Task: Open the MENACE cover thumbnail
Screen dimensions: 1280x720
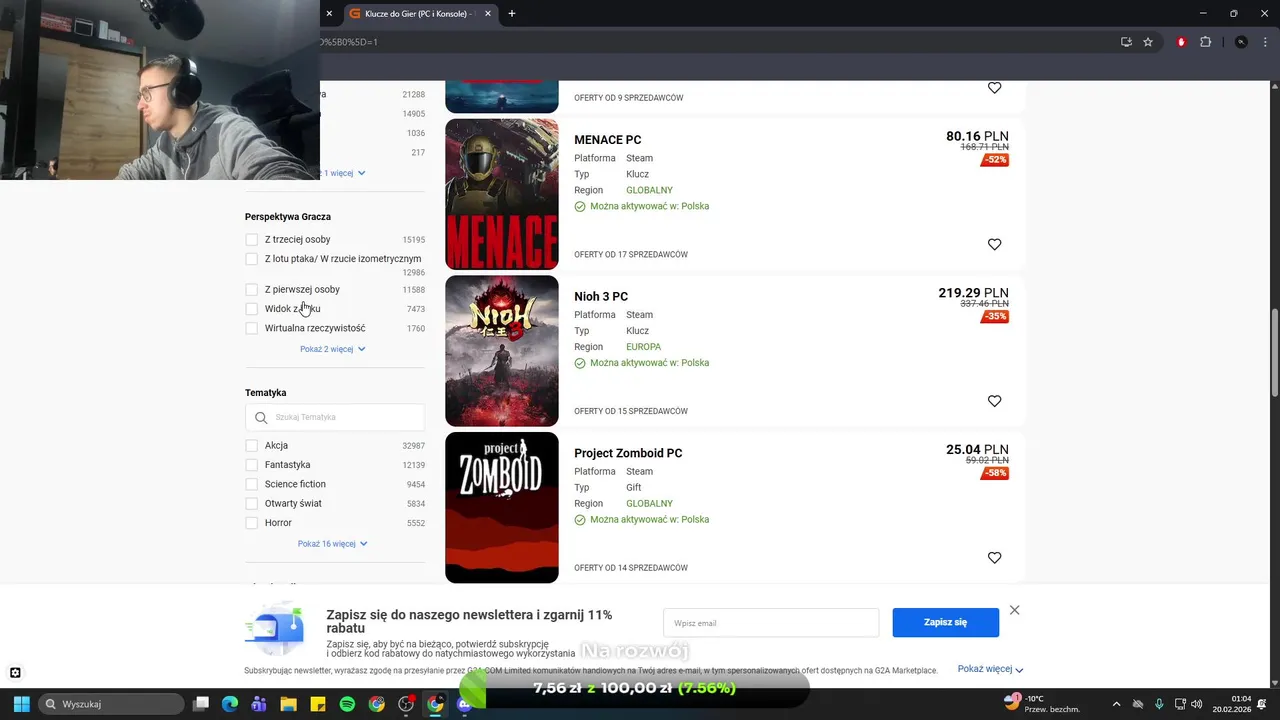Action: (502, 194)
